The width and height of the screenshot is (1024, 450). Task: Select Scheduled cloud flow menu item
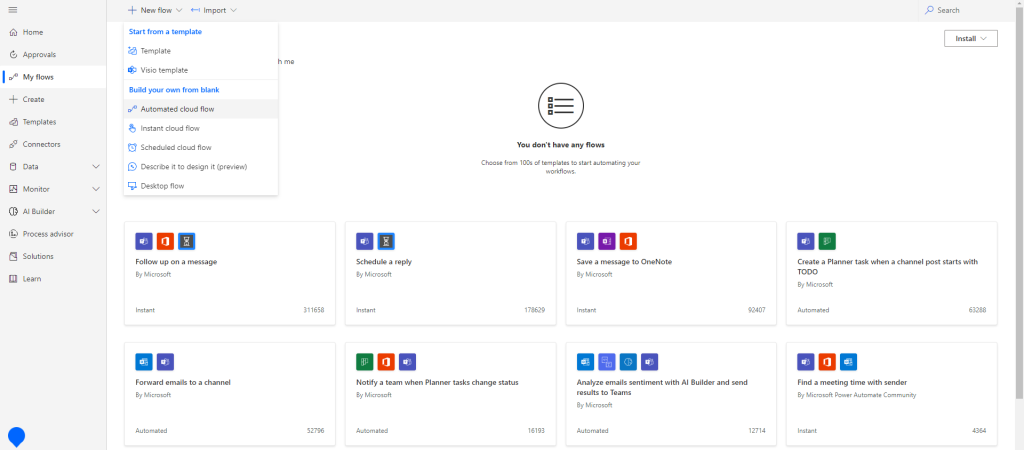click(x=200, y=148)
